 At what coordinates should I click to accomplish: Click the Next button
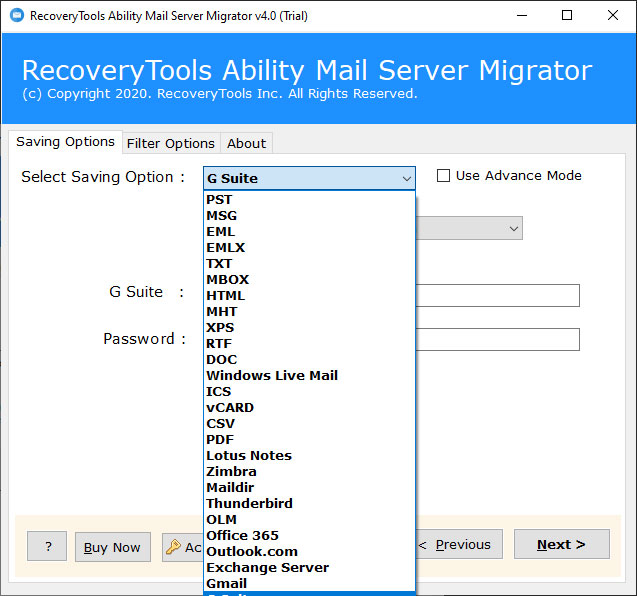[561, 544]
